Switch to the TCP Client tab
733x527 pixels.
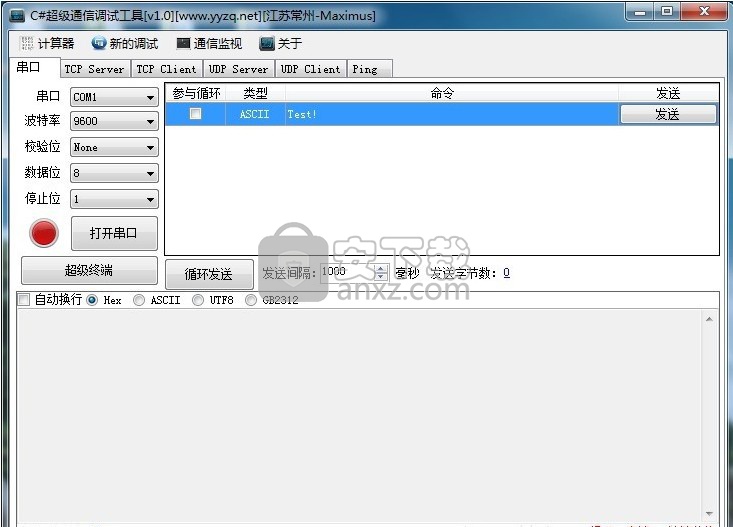pyautogui.click(x=167, y=69)
